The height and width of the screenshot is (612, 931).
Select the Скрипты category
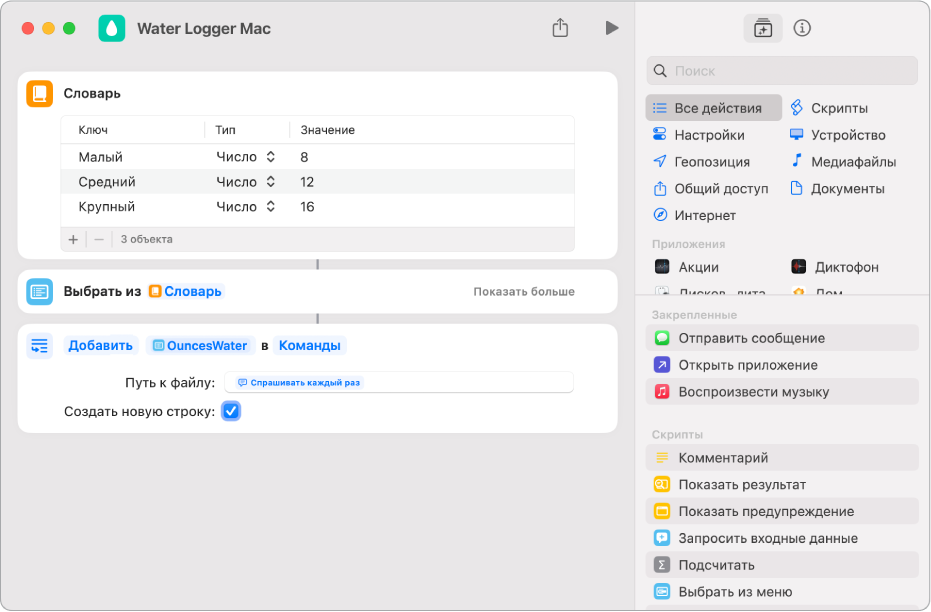tap(829, 108)
